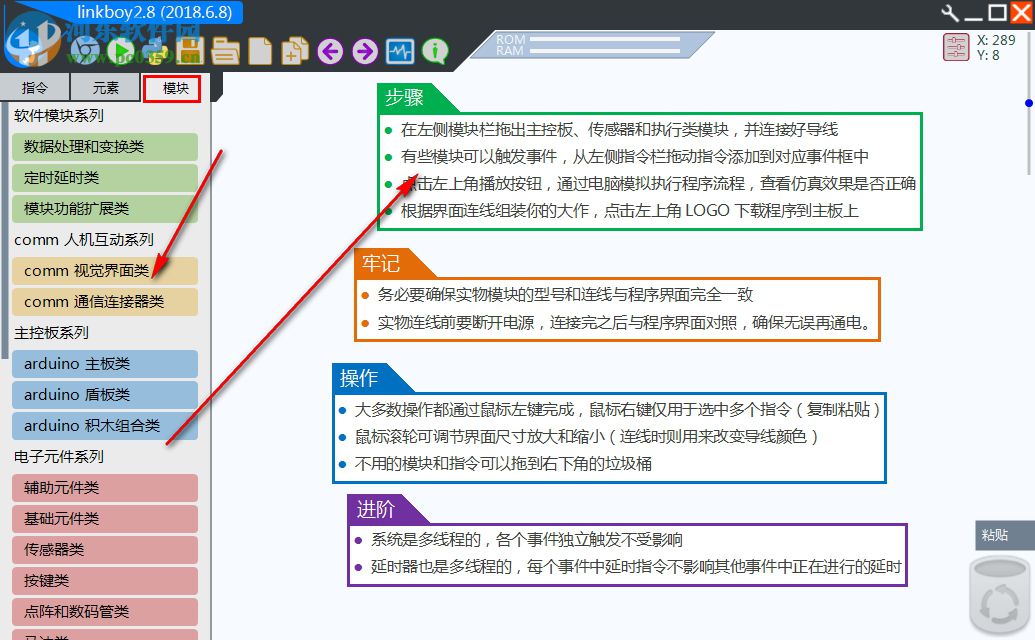The width and height of the screenshot is (1035, 640).
Task: Open the 传感器类 sensor category
Action: (104, 550)
